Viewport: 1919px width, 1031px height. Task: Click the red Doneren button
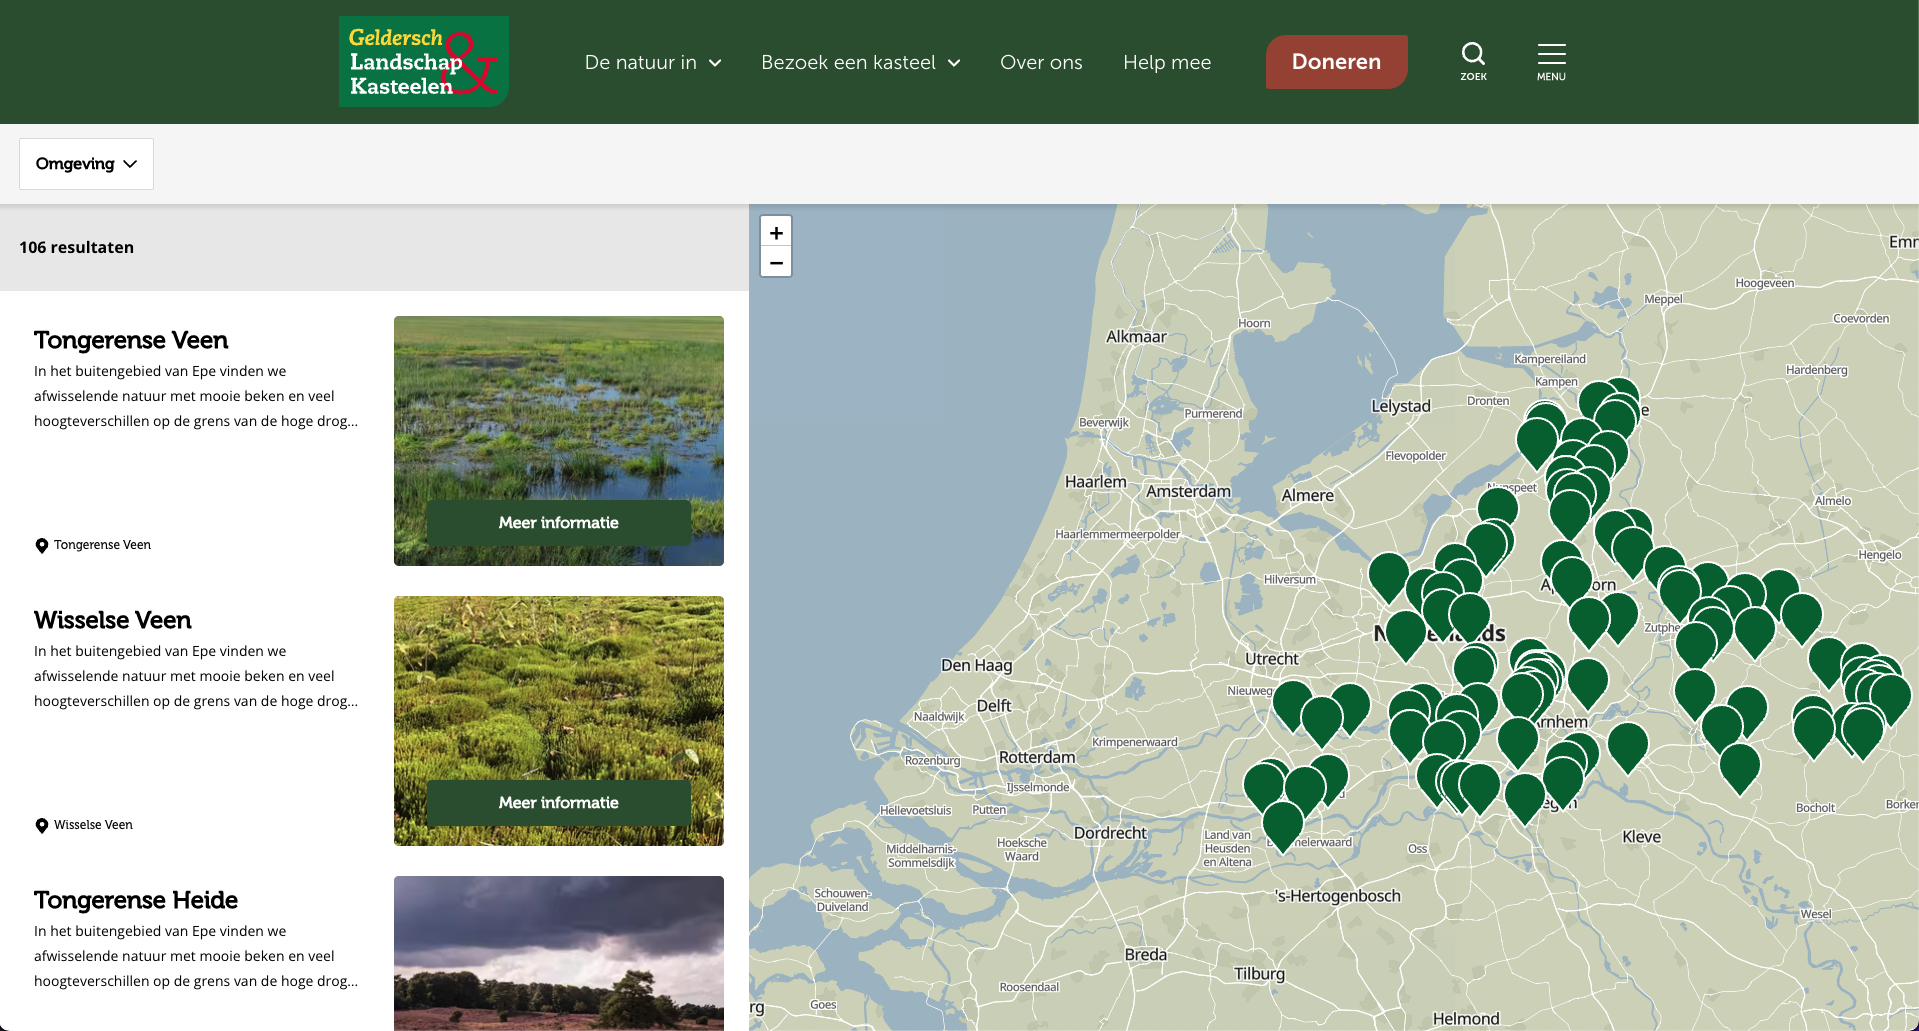(1336, 62)
